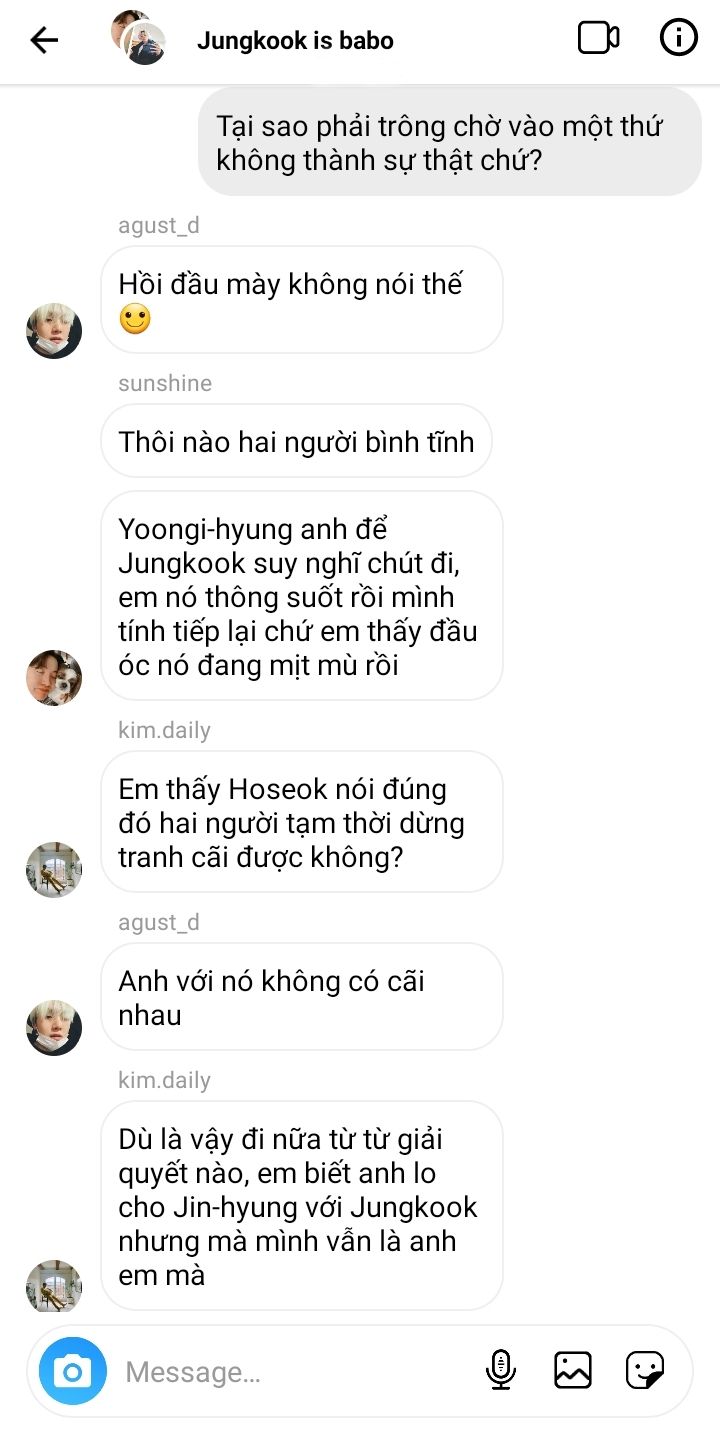Open the camera from the message bar
Image resolution: width=720 pixels, height=1434 pixels.
(x=72, y=1371)
